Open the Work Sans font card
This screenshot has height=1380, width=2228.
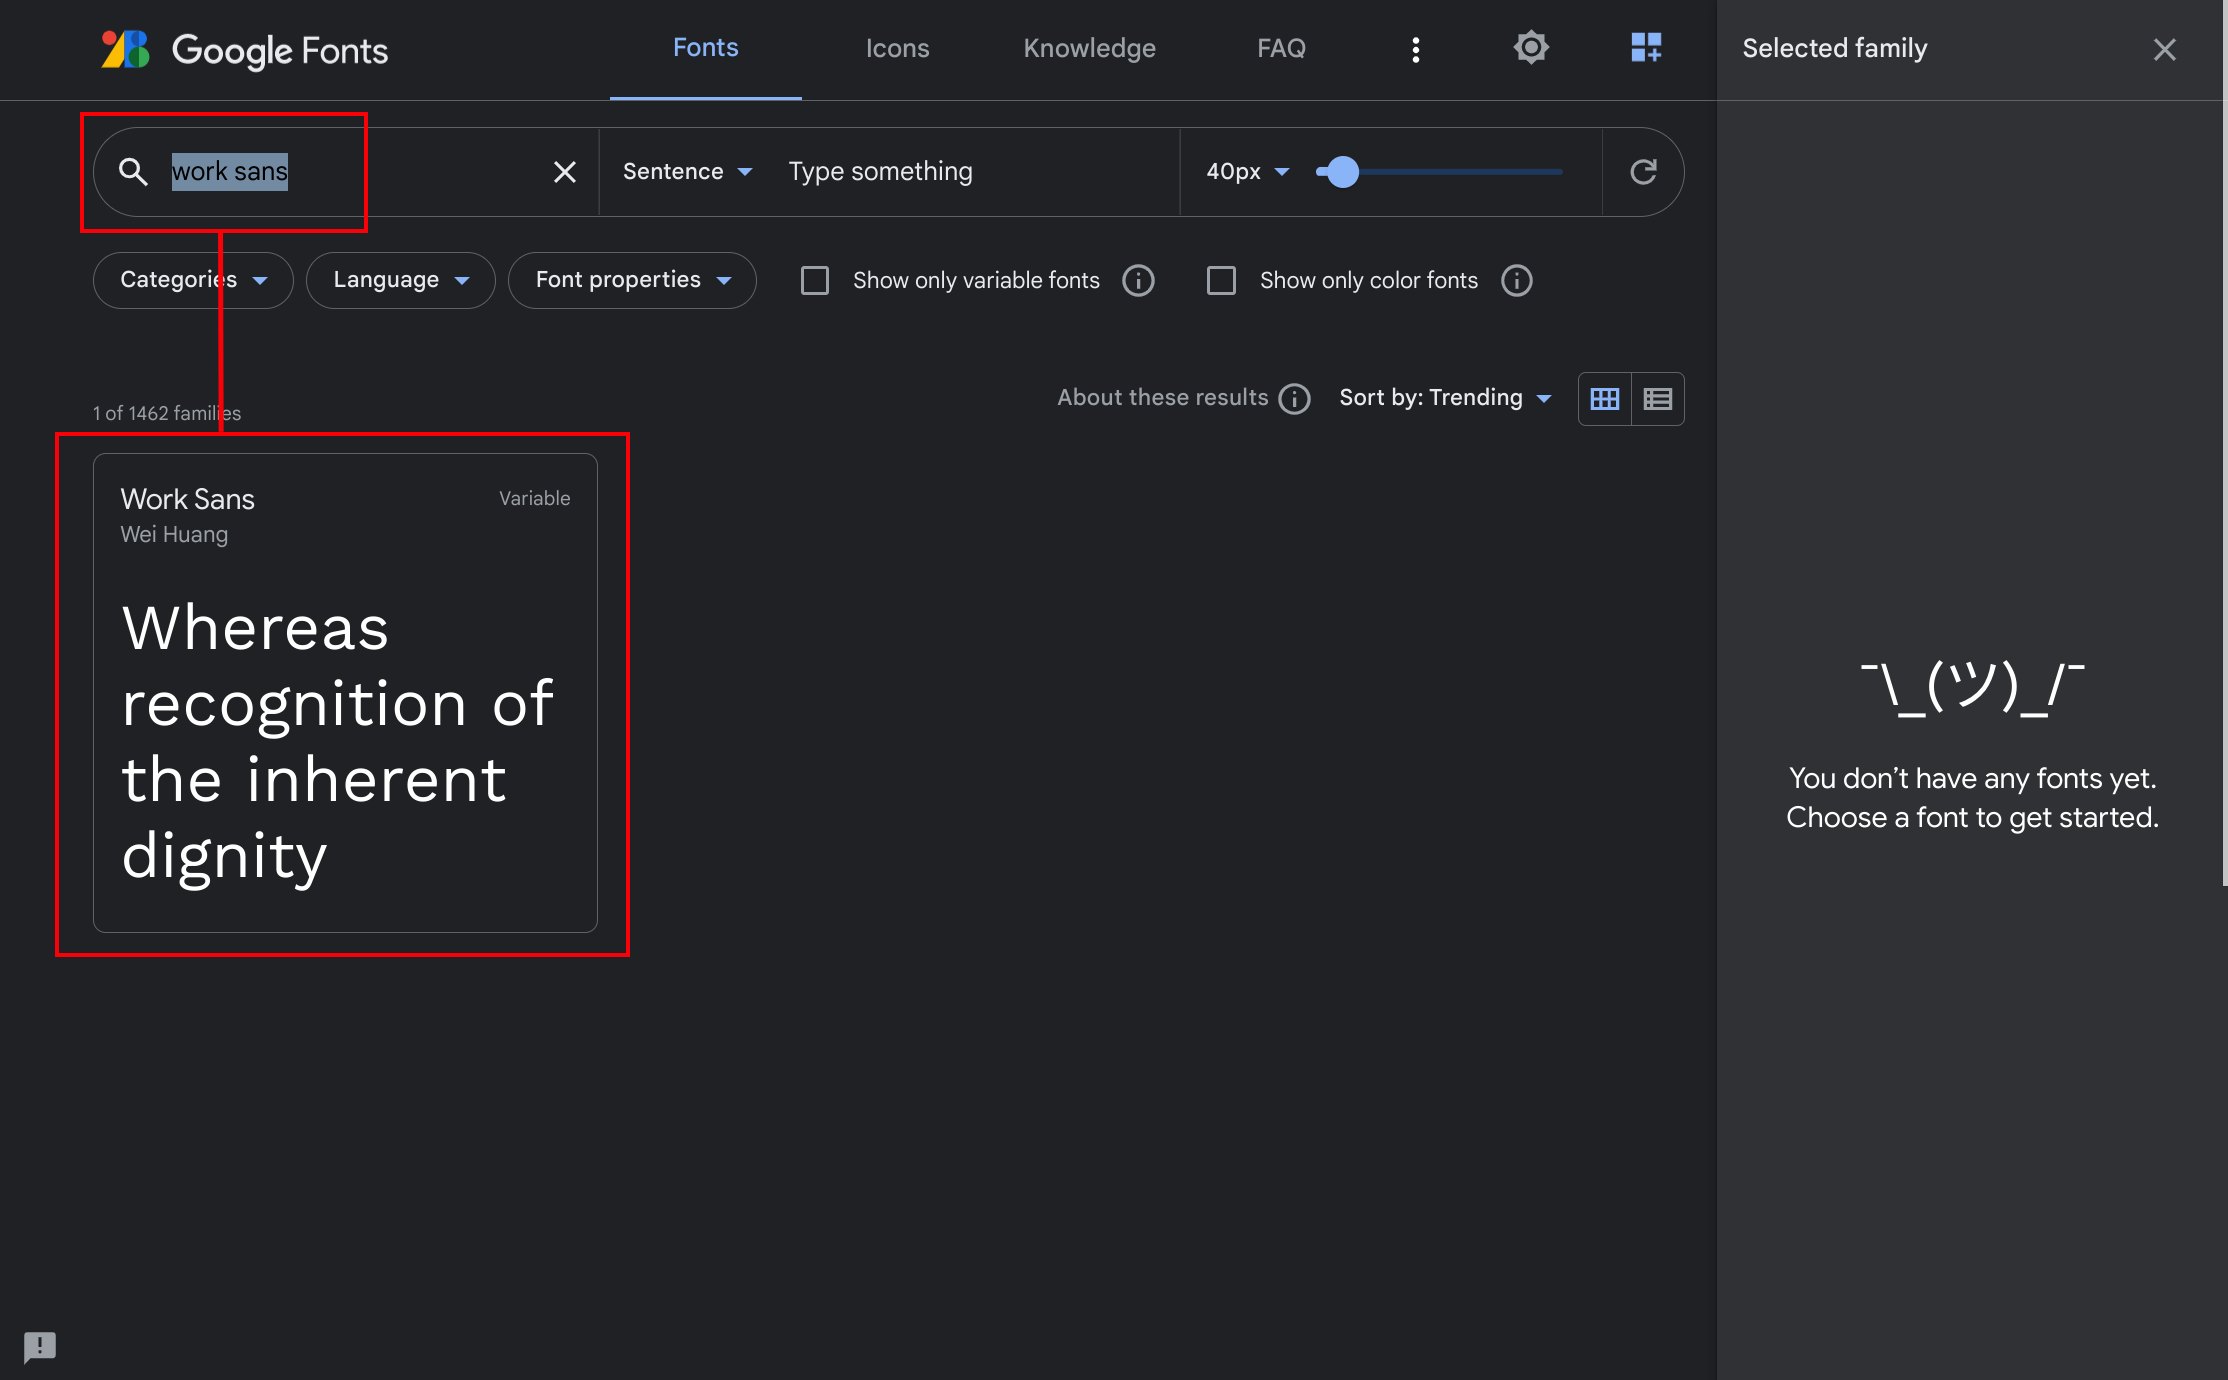(x=345, y=693)
